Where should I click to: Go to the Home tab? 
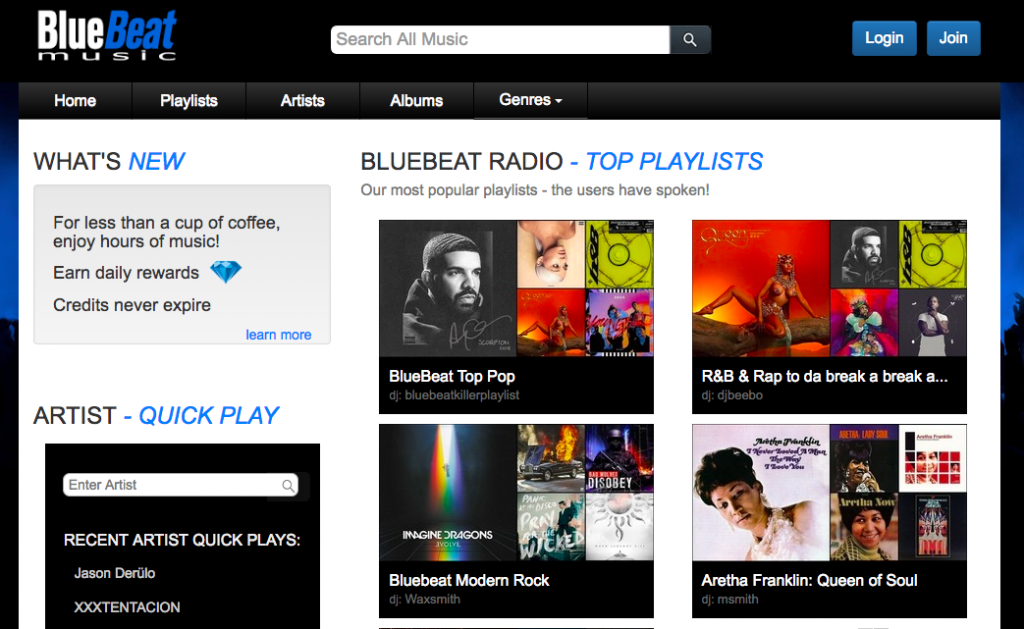click(x=75, y=101)
